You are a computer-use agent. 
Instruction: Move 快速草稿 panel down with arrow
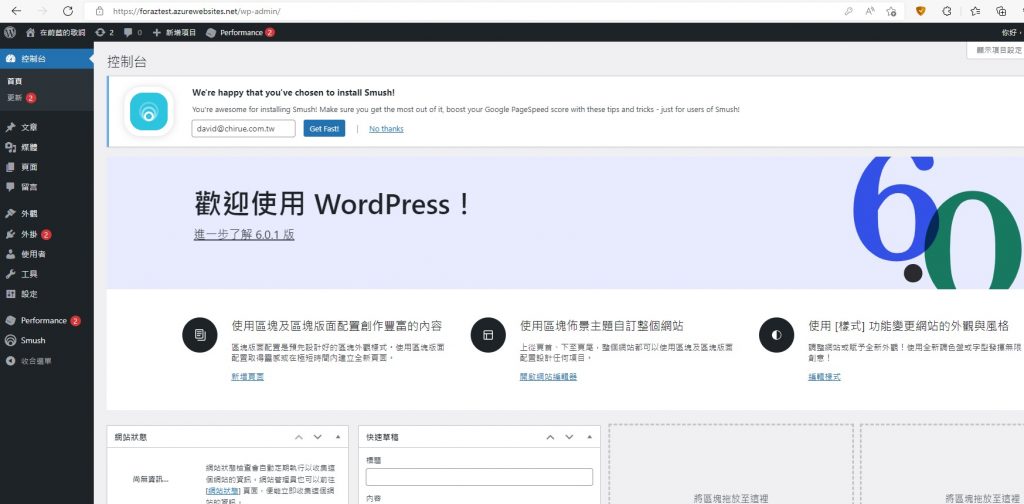pos(569,437)
